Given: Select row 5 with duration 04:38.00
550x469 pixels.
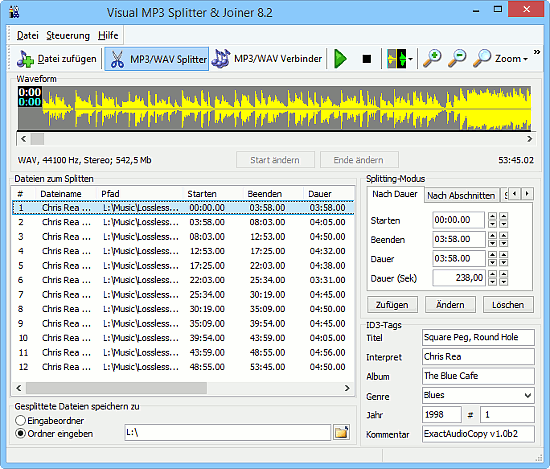Looking at the screenshot, I should (x=183, y=266).
